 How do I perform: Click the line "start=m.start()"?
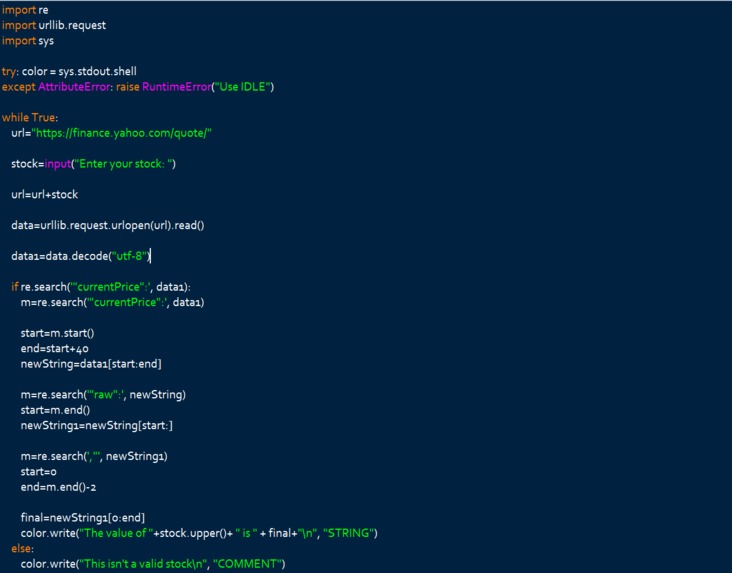[x=57, y=333]
